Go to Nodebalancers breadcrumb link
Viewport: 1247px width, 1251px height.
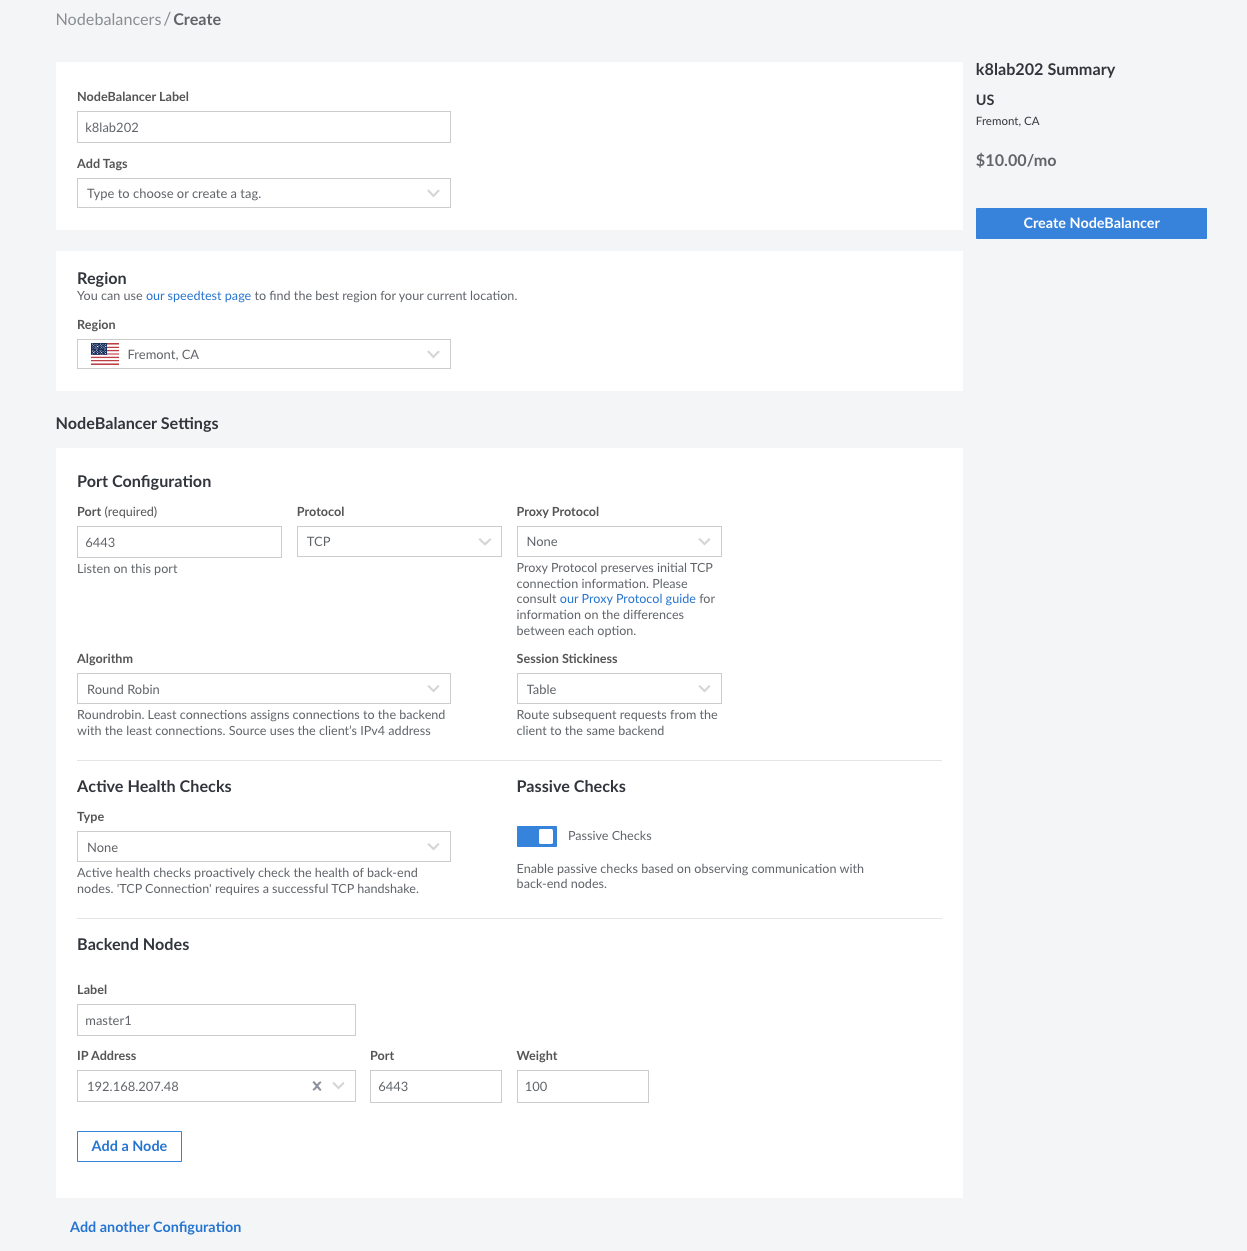tap(108, 20)
